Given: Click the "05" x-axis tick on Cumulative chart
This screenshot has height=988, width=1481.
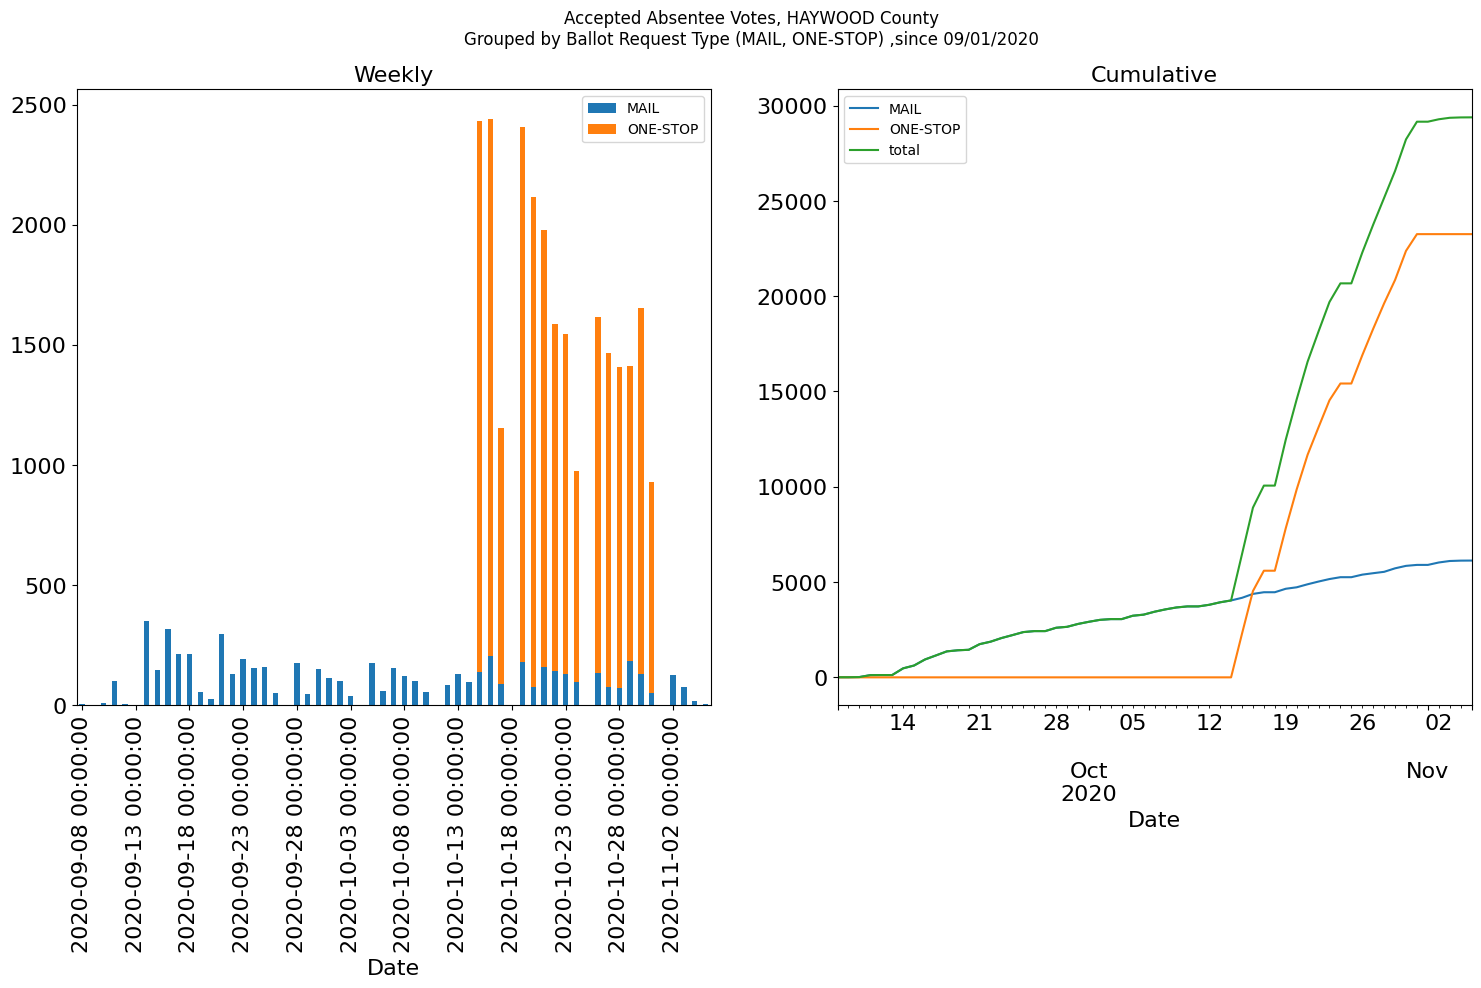Looking at the screenshot, I should click(1133, 723).
